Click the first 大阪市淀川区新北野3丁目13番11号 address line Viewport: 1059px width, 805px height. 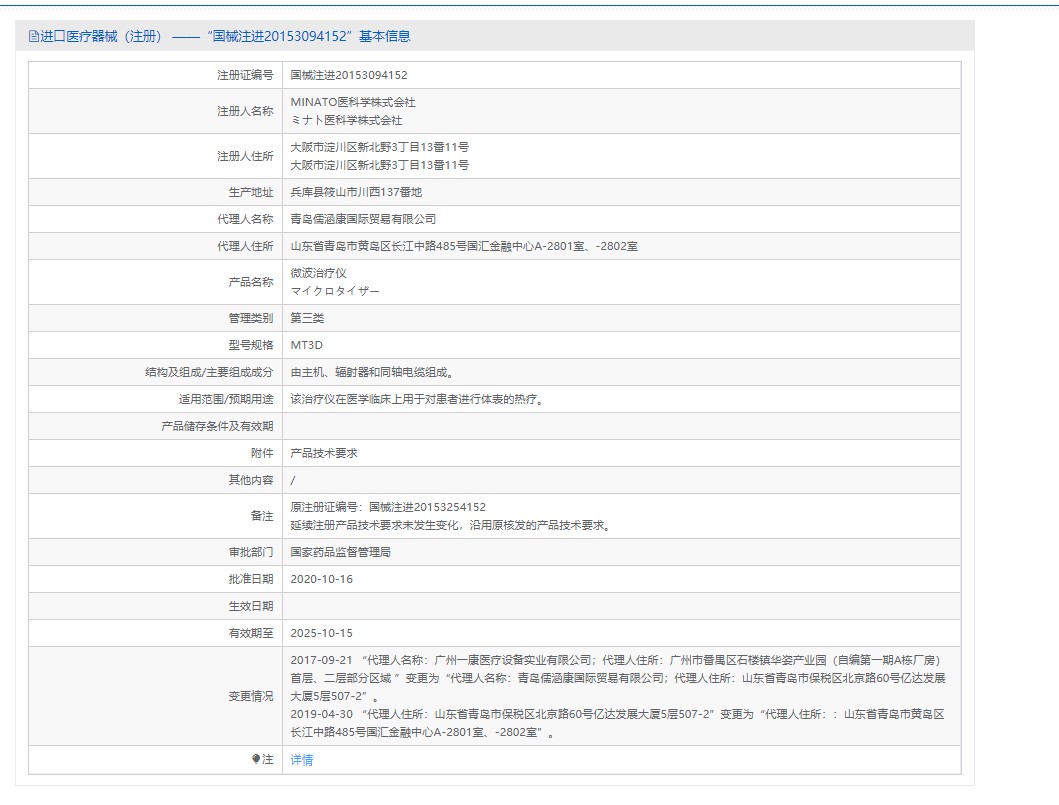(380, 147)
